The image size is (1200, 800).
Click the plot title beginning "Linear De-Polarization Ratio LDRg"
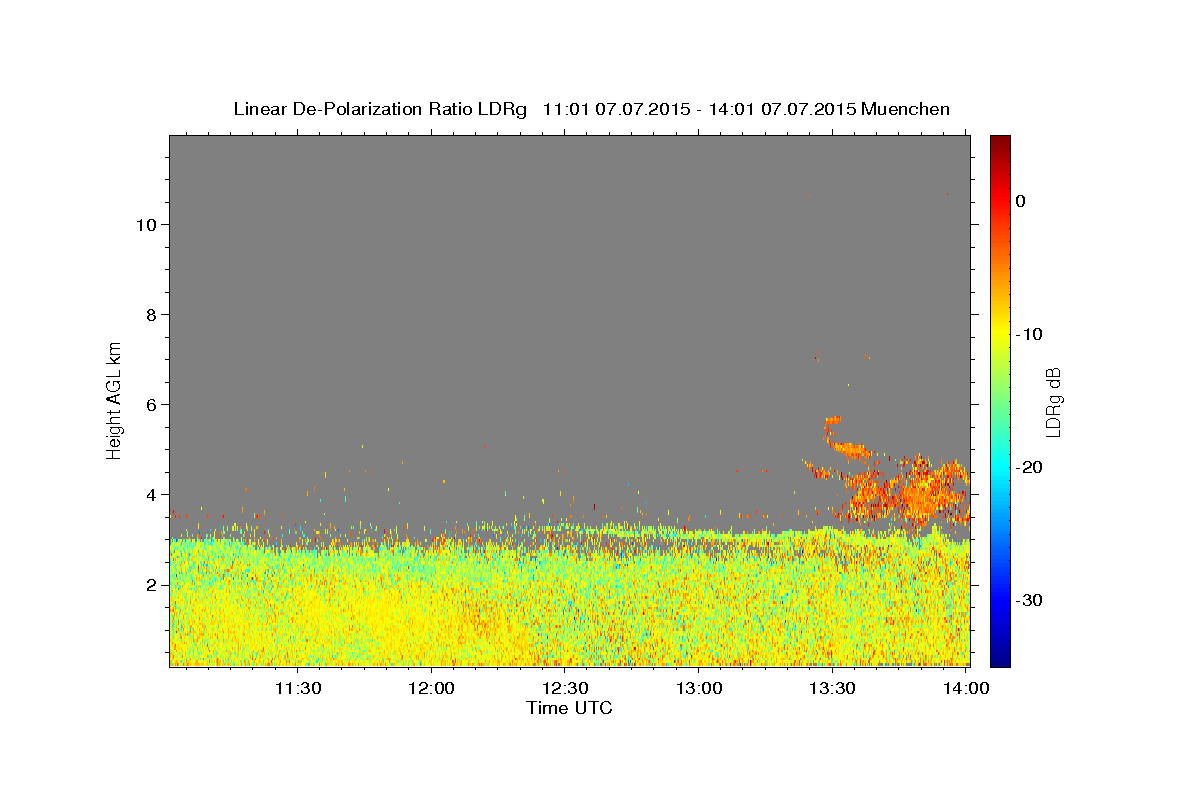pos(591,109)
